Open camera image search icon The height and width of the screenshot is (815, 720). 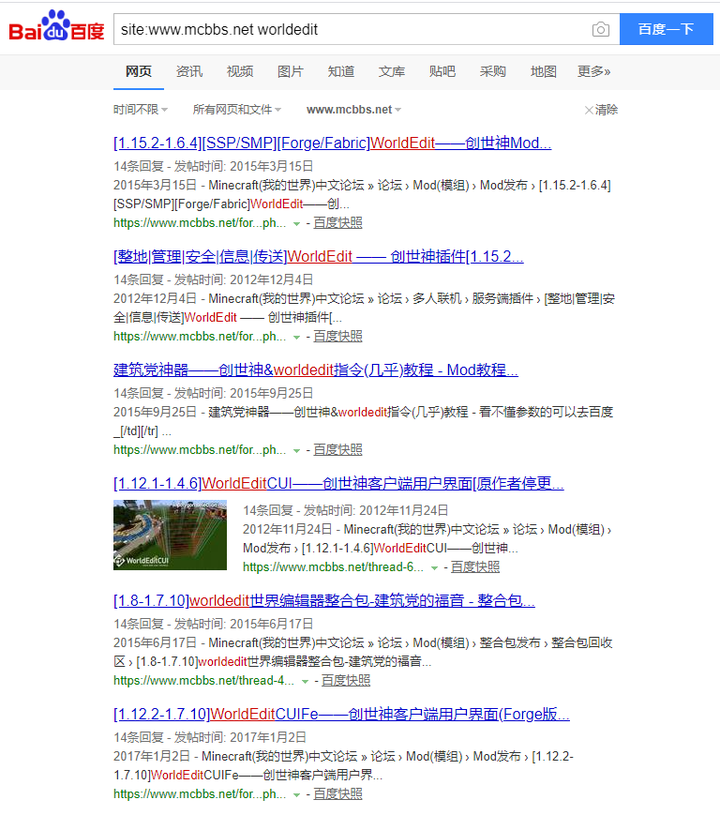[600, 29]
